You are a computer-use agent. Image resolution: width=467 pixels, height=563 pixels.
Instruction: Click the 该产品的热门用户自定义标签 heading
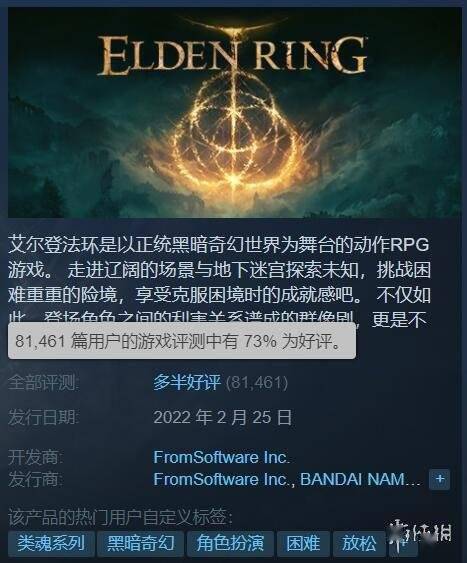coord(120,517)
